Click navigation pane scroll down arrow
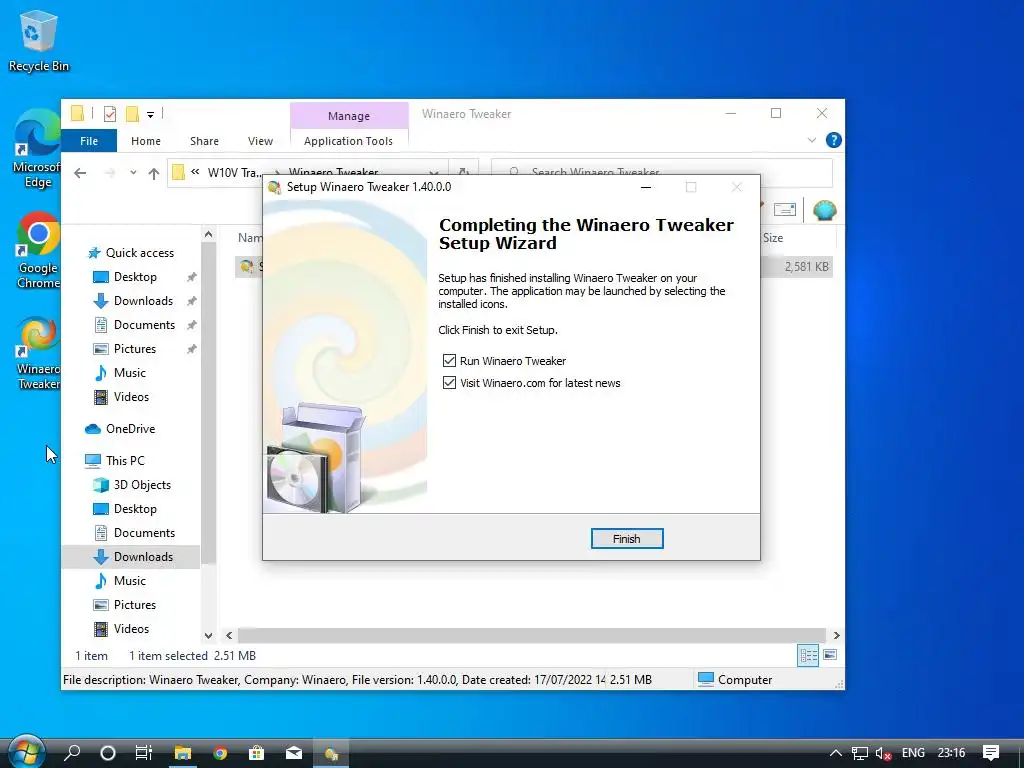This screenshot has width=1024, height=768. [208, 635]
